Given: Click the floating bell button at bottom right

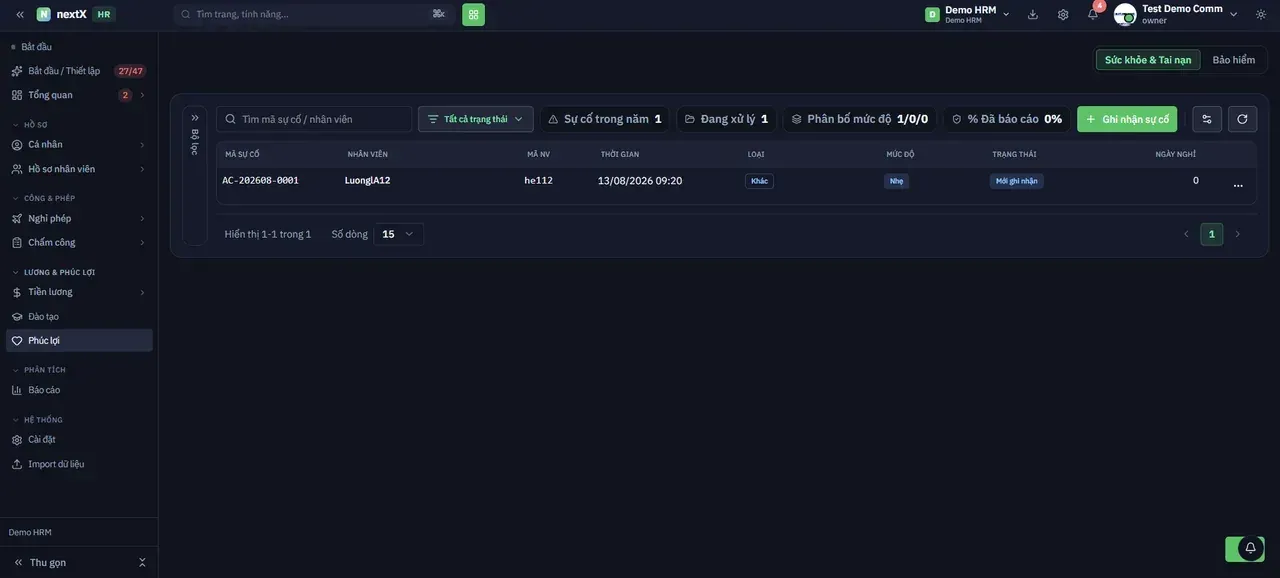Looking at the screenshot, I should coord(1250,548).
